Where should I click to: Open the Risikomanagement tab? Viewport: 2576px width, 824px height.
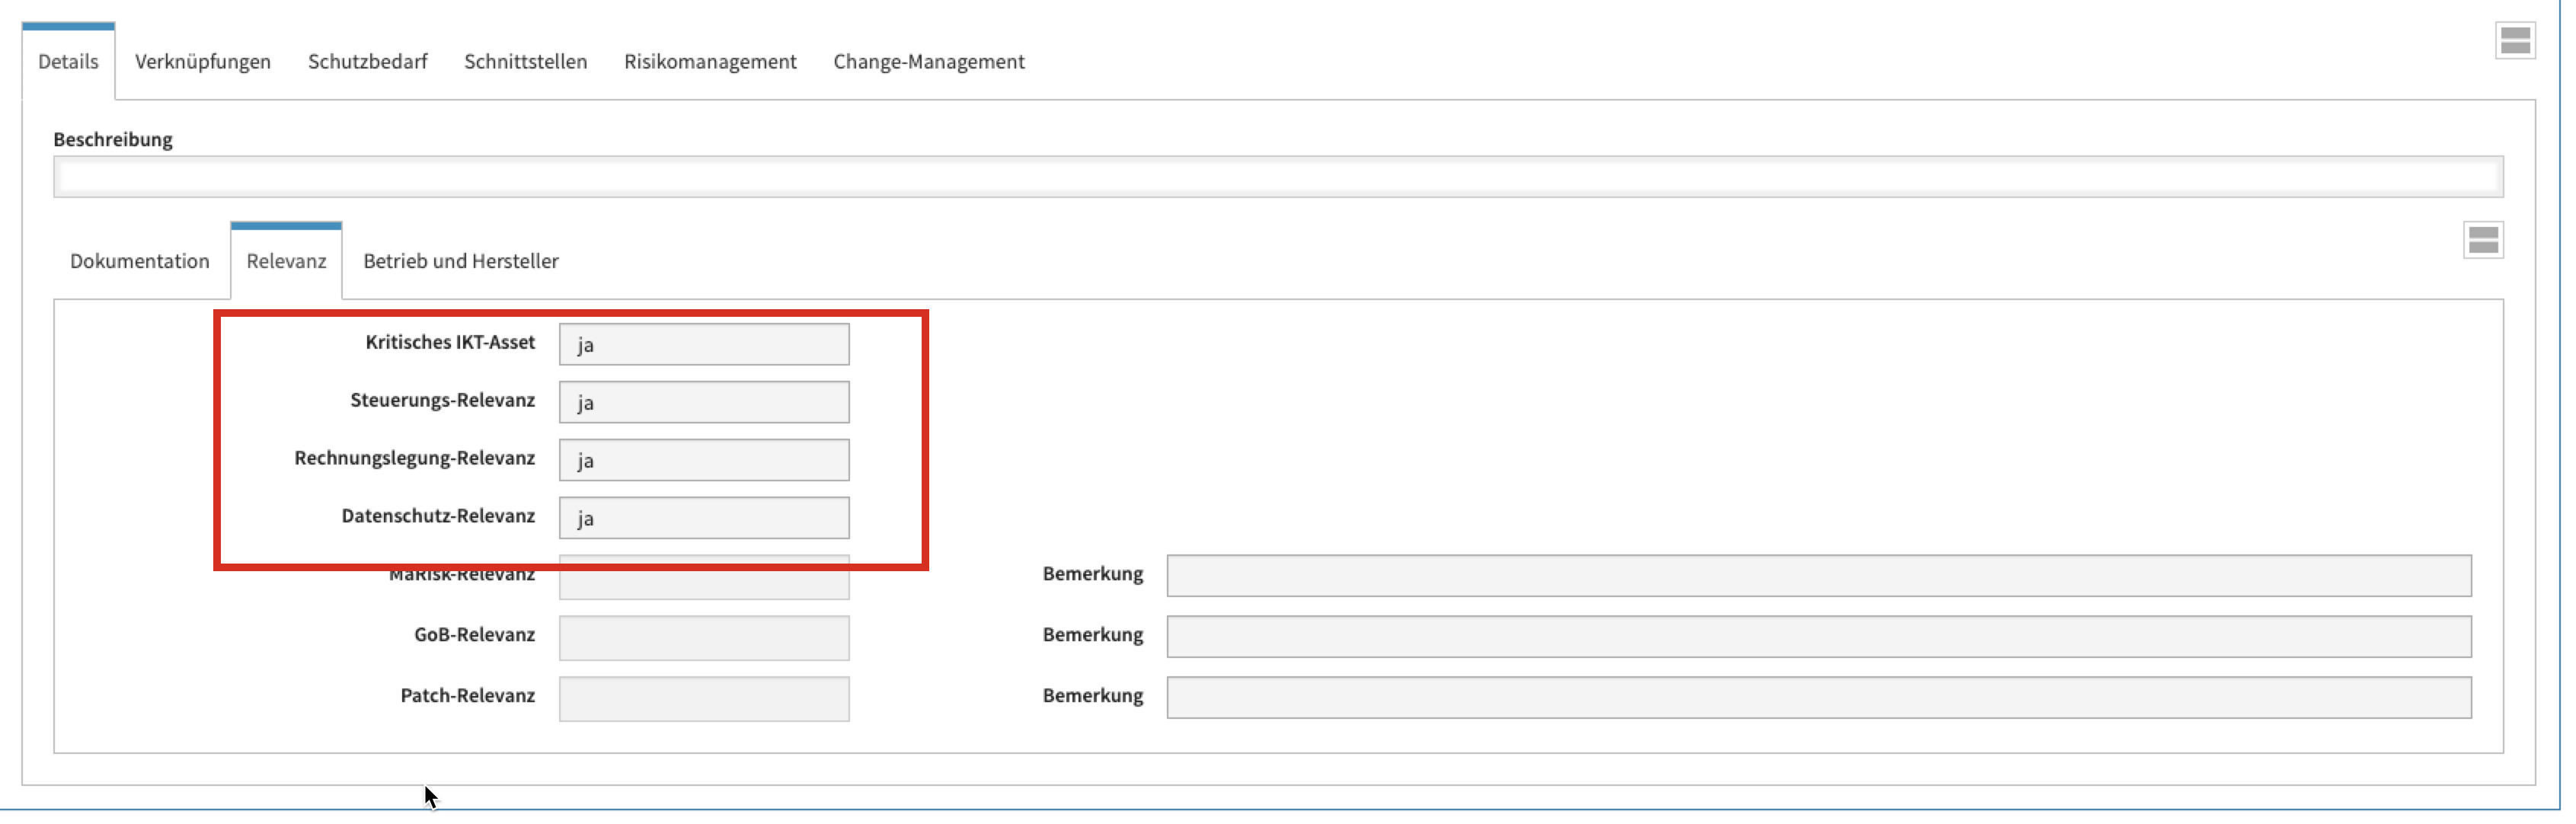tap(710, 62)
